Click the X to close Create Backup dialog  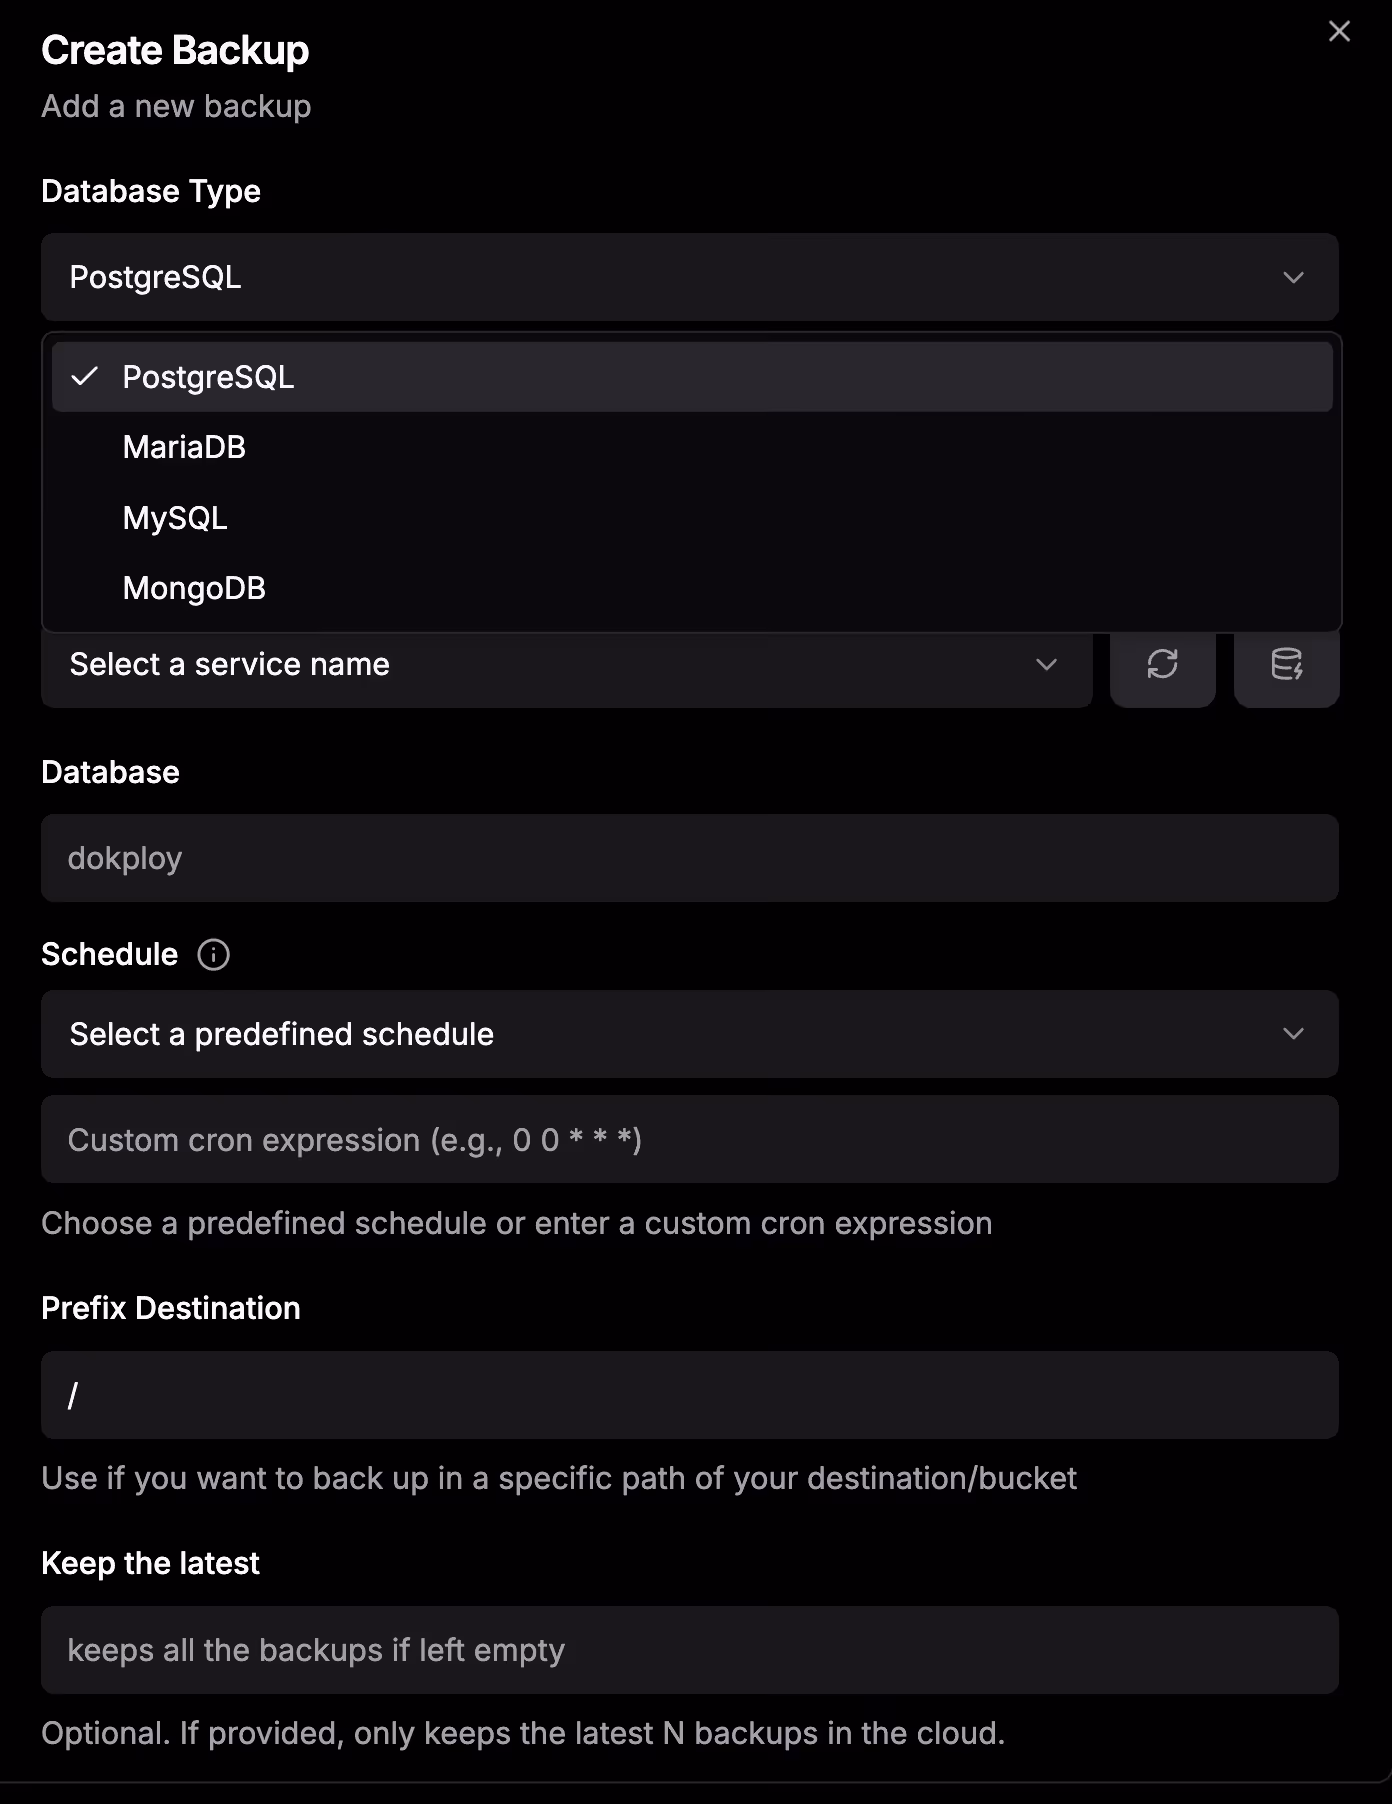pos(1340,31)
